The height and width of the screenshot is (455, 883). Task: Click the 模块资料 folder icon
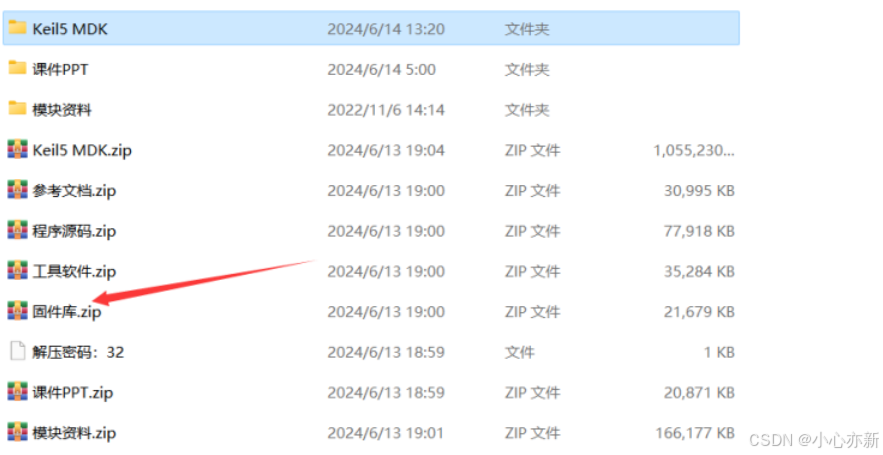tap(17, 108)
